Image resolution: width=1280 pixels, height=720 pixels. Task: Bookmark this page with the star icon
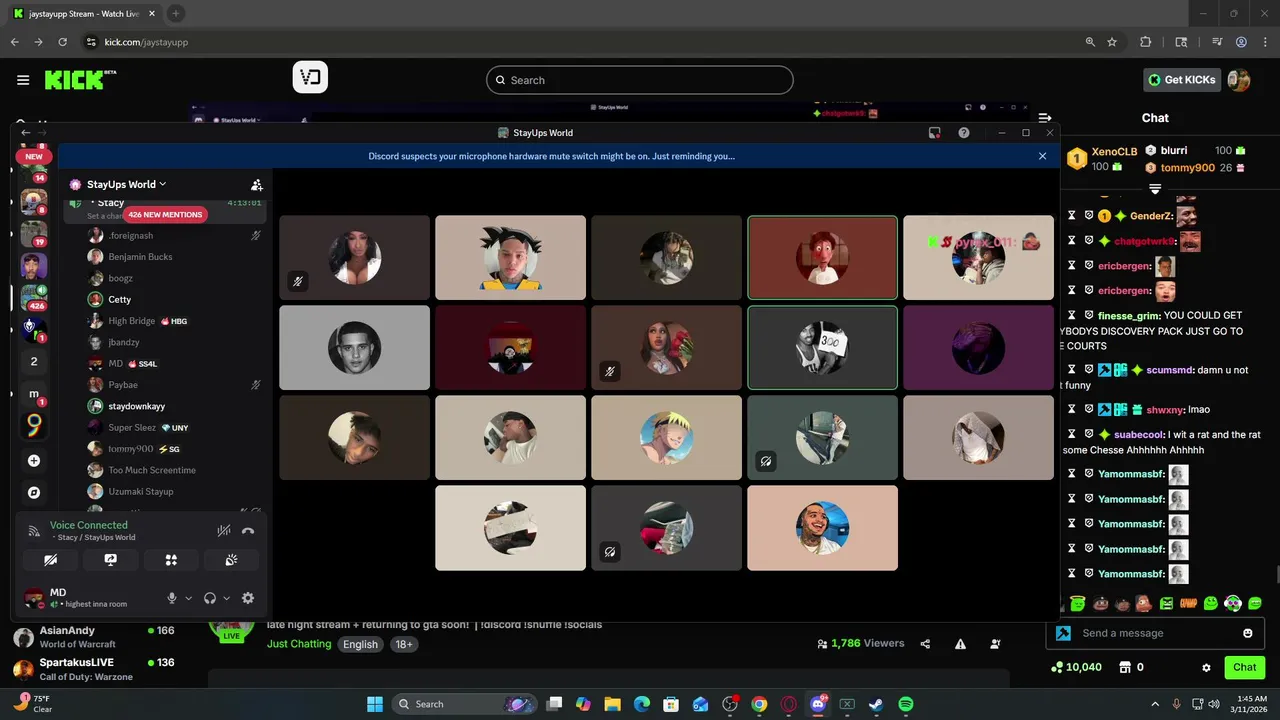coord(1112,42)
